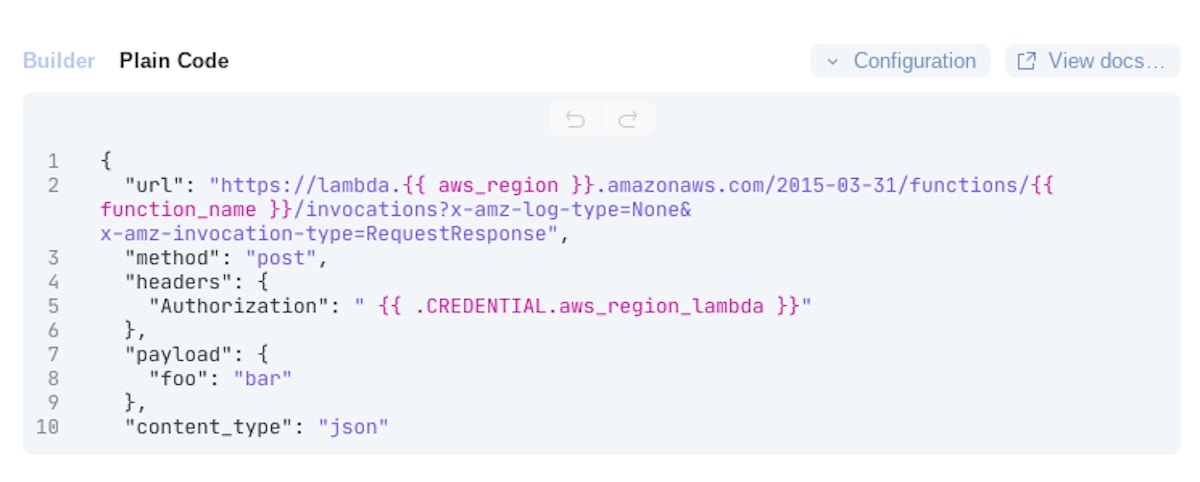The height and width of the screenshot is (482, 1200).
Task: Click the "payload" key in the editor
Action: pyautogui.click(x=167, y=354)
